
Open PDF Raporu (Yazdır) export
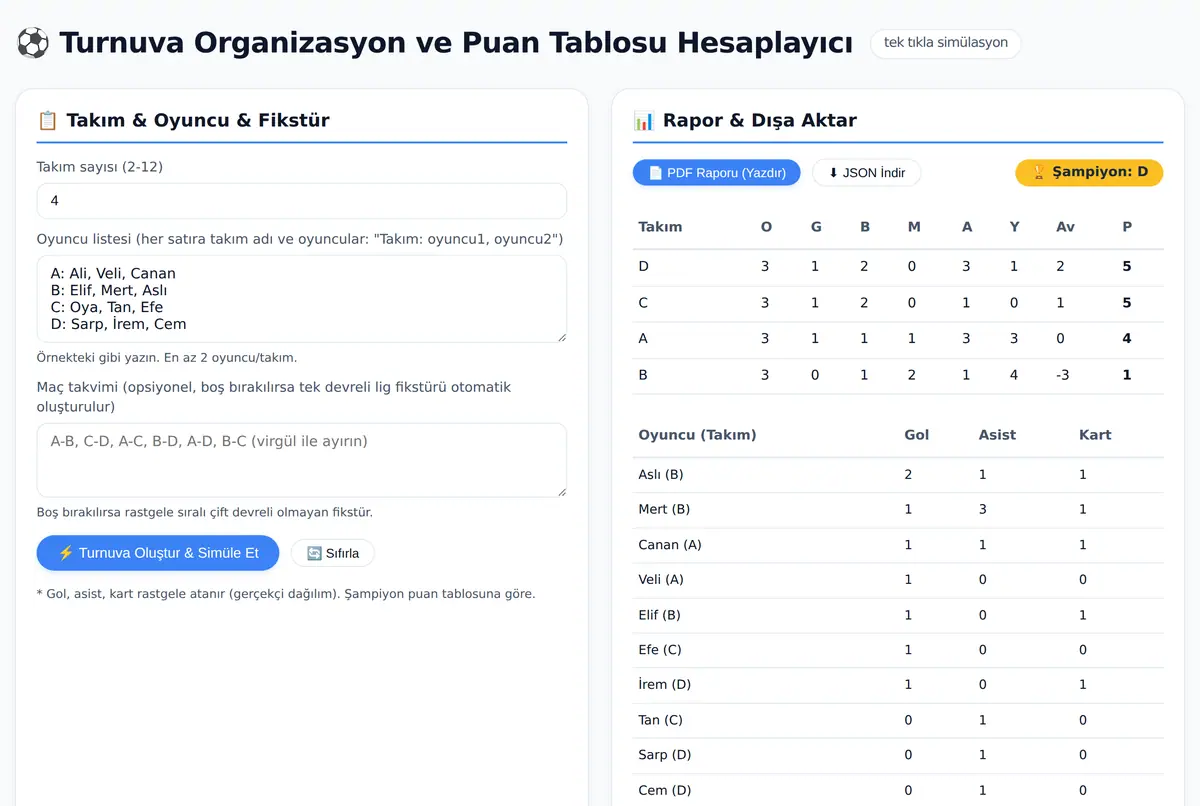click(x=717, y=173)
